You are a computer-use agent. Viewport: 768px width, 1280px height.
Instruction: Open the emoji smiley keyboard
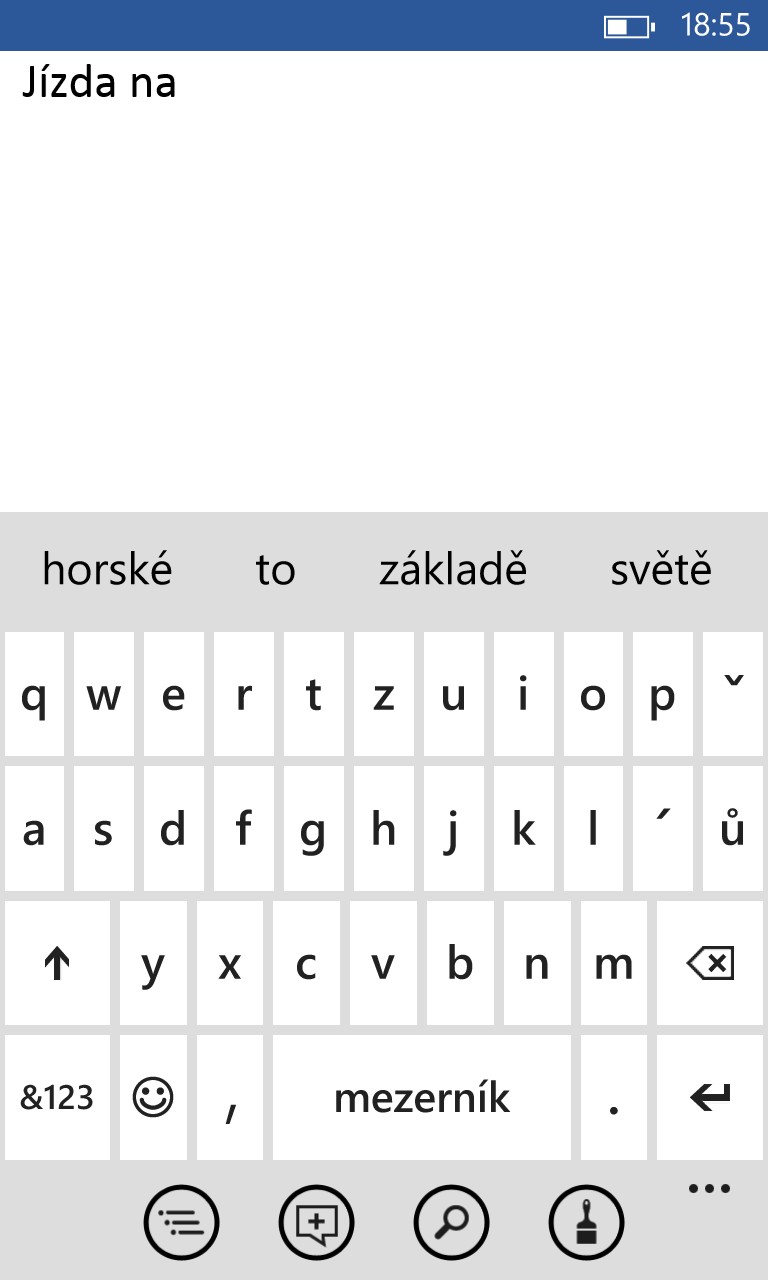[153, 1097]
